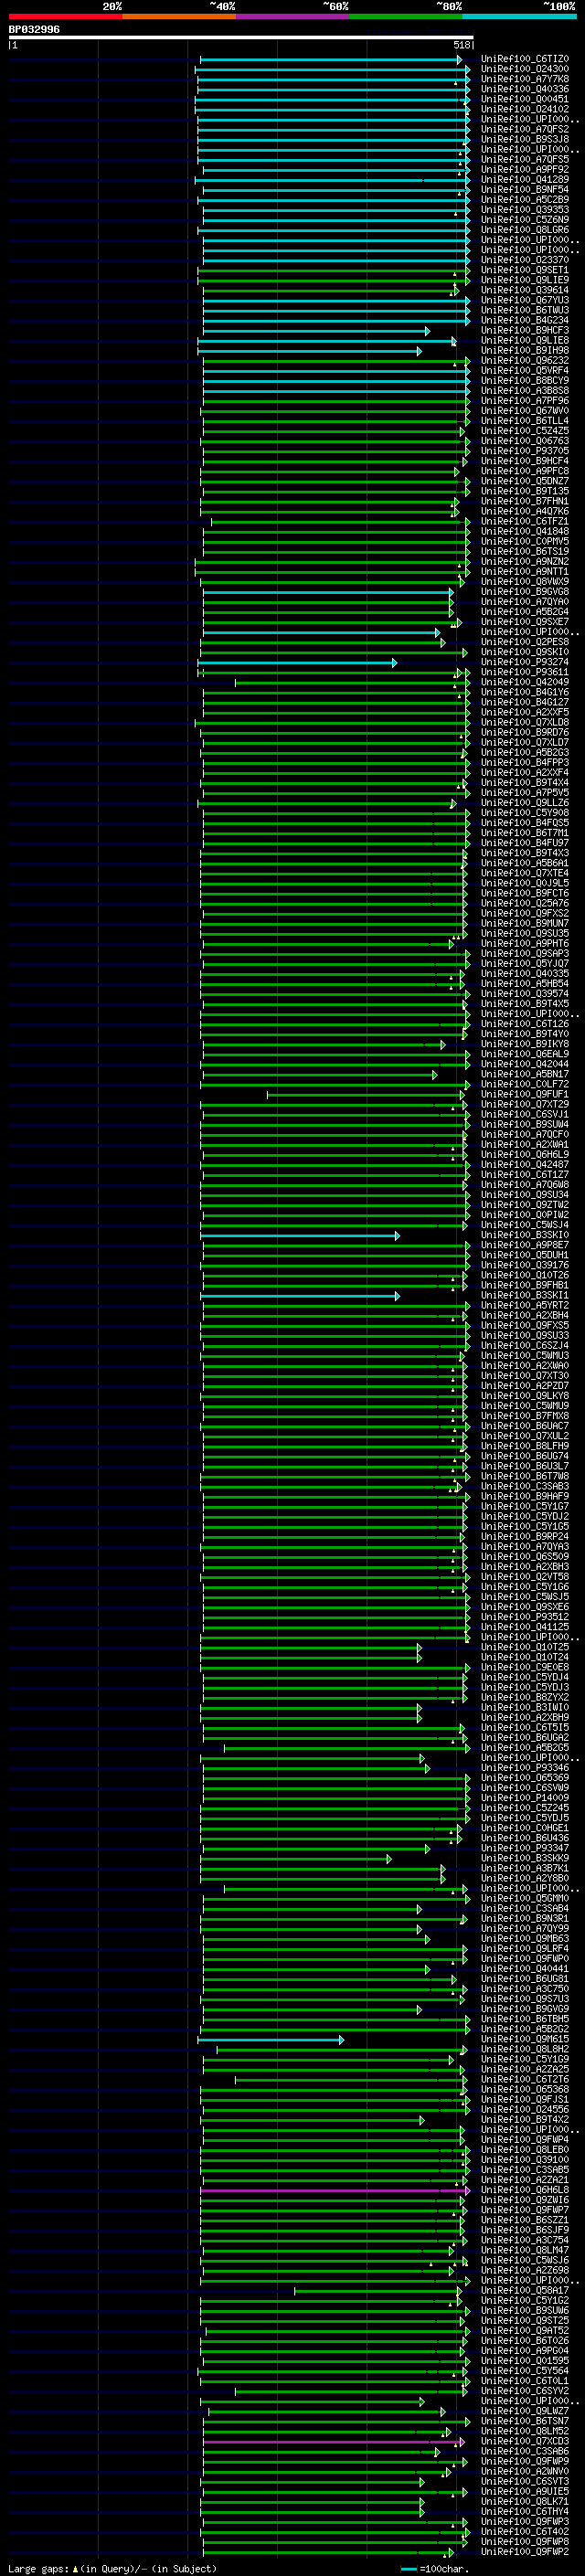Select the UniRef100_A9P8E7 label

[524, 1246]
